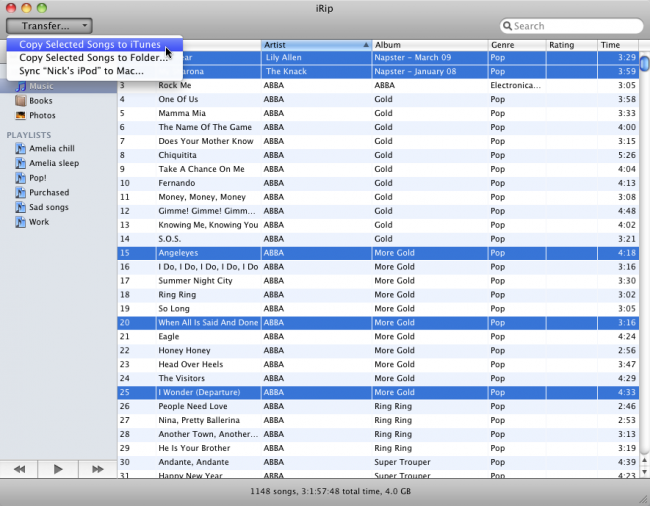Click the Purchased playlist icon
Screen dimensions: 650x506
[20, 193]
